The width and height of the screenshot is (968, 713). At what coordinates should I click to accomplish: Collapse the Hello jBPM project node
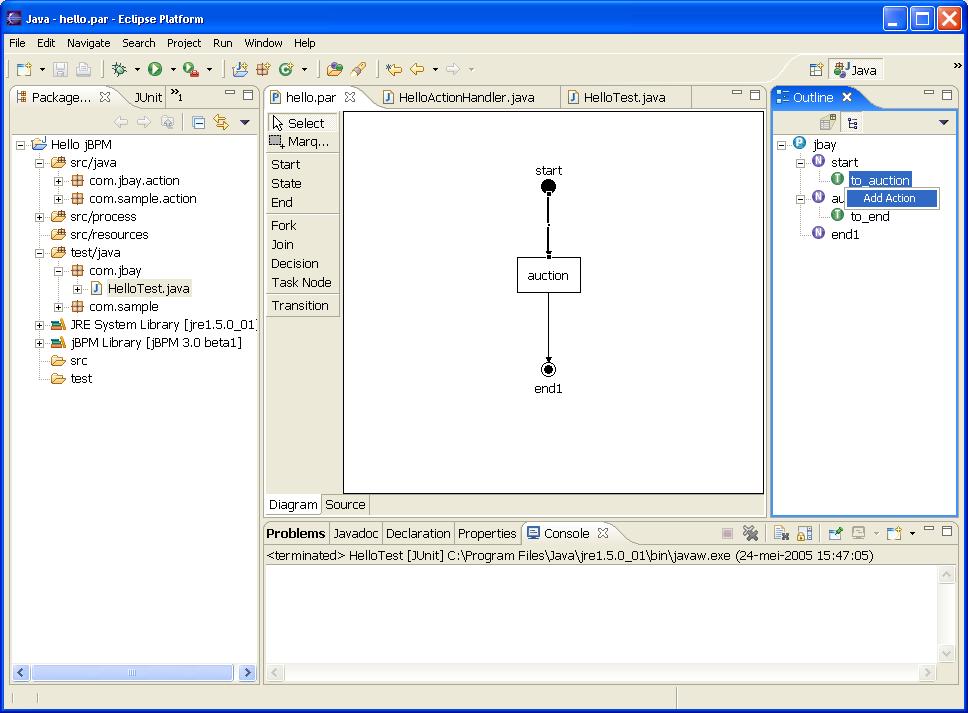[20, 145]
